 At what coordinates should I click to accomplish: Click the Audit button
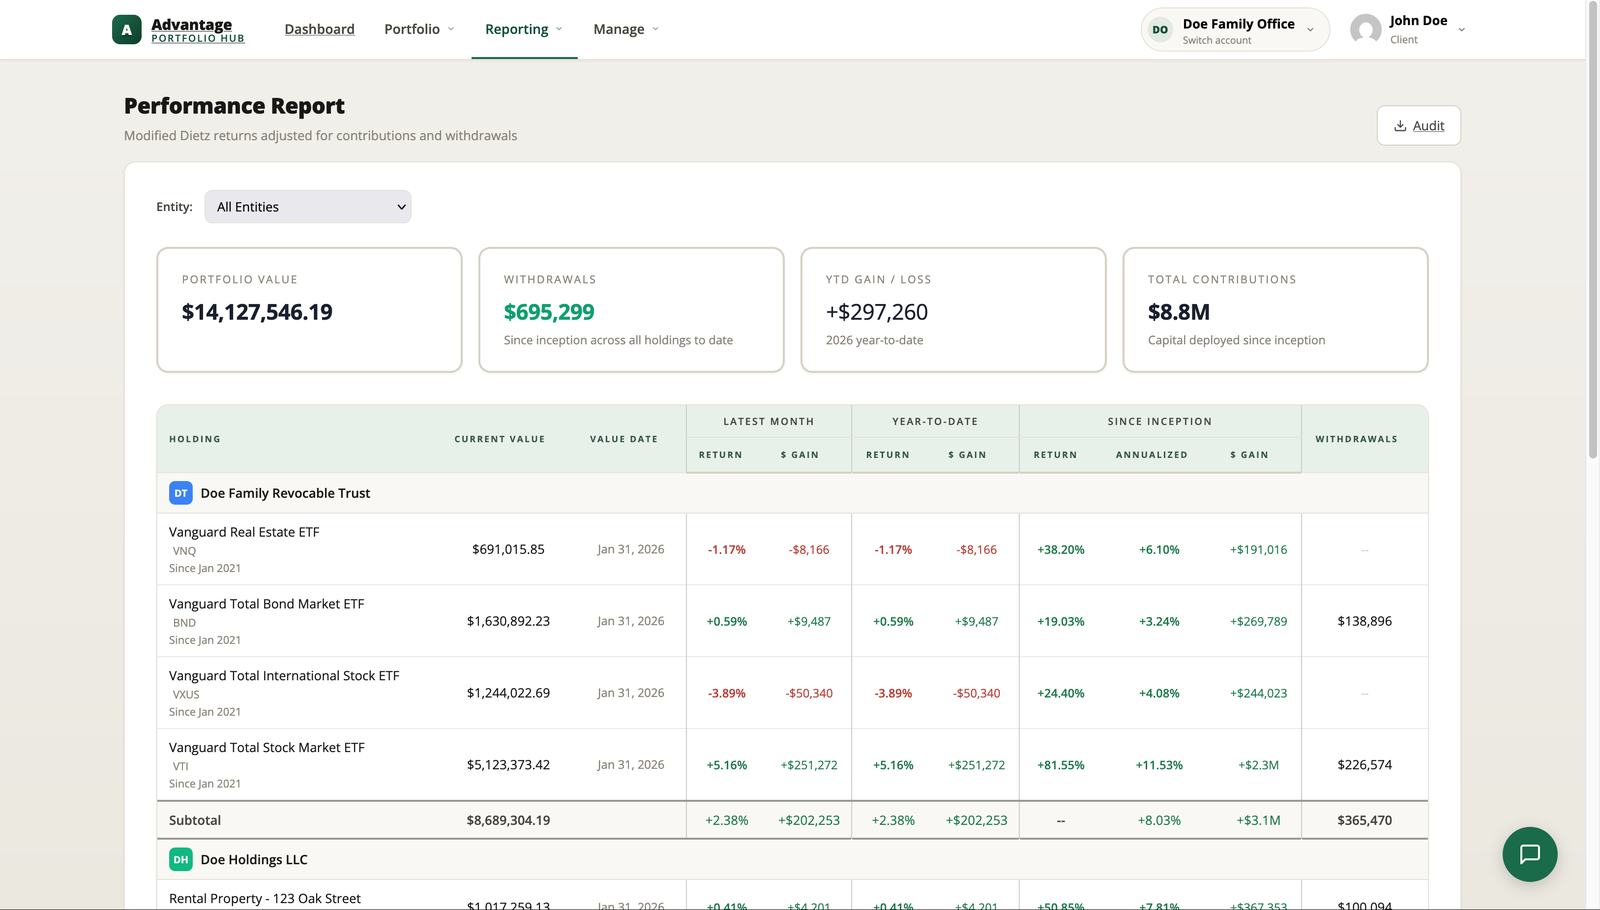pos(1418,125)
